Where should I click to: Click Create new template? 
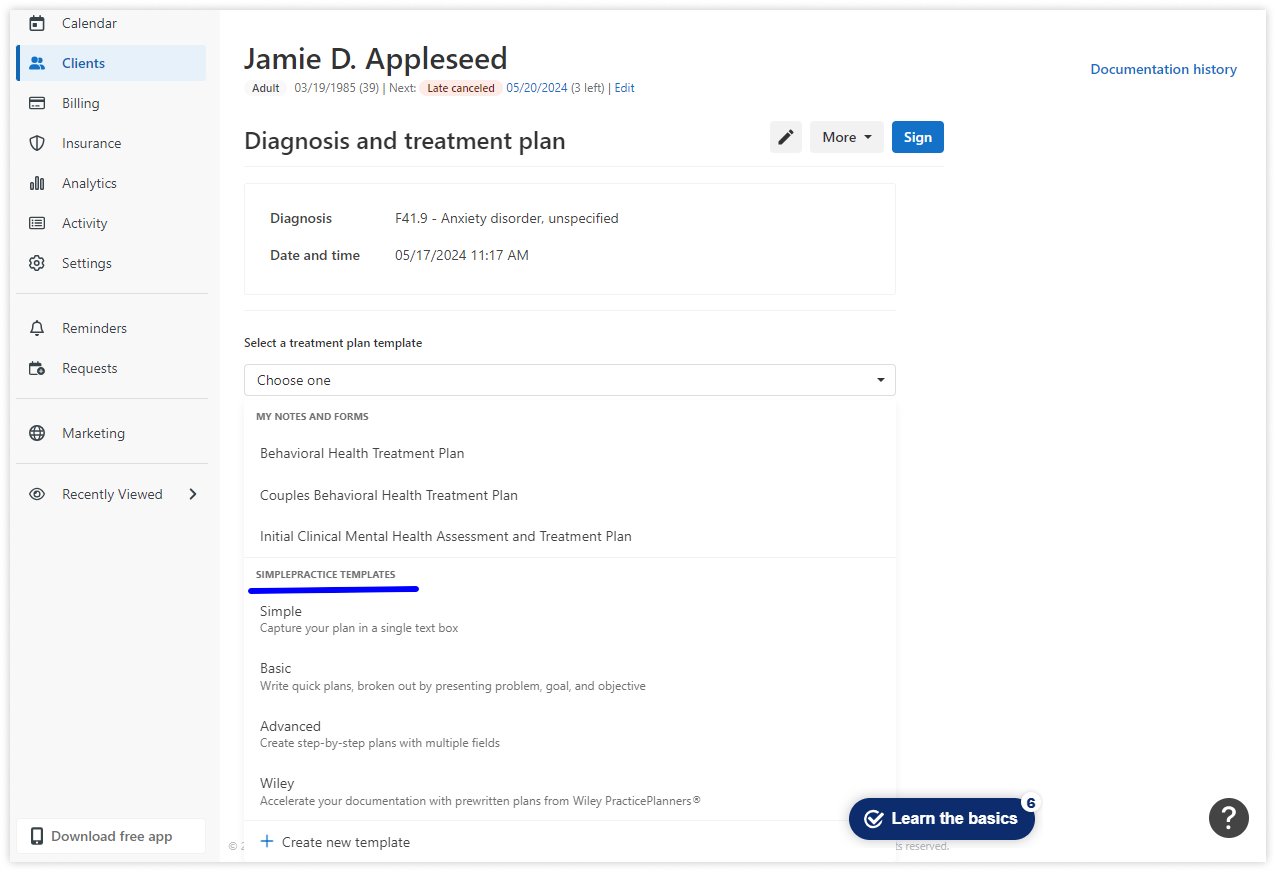[x=335, y=842]
